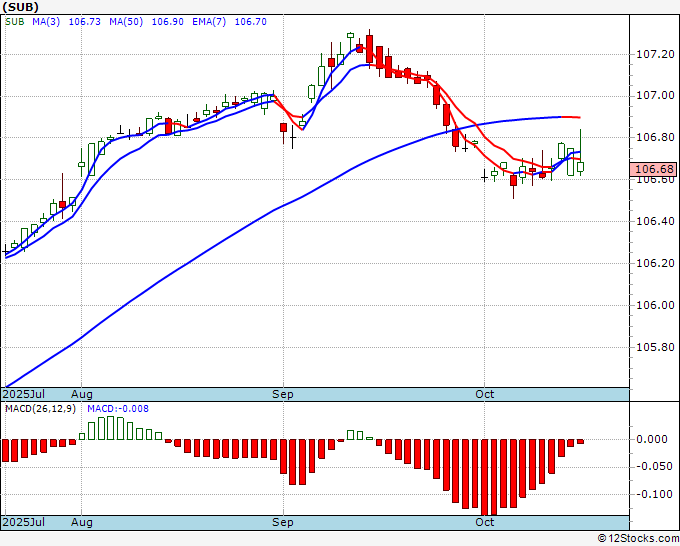This screenshot has width=680, height=546.
Task: Click the latest candlestick near 106.68
Action: click(580, 166)
